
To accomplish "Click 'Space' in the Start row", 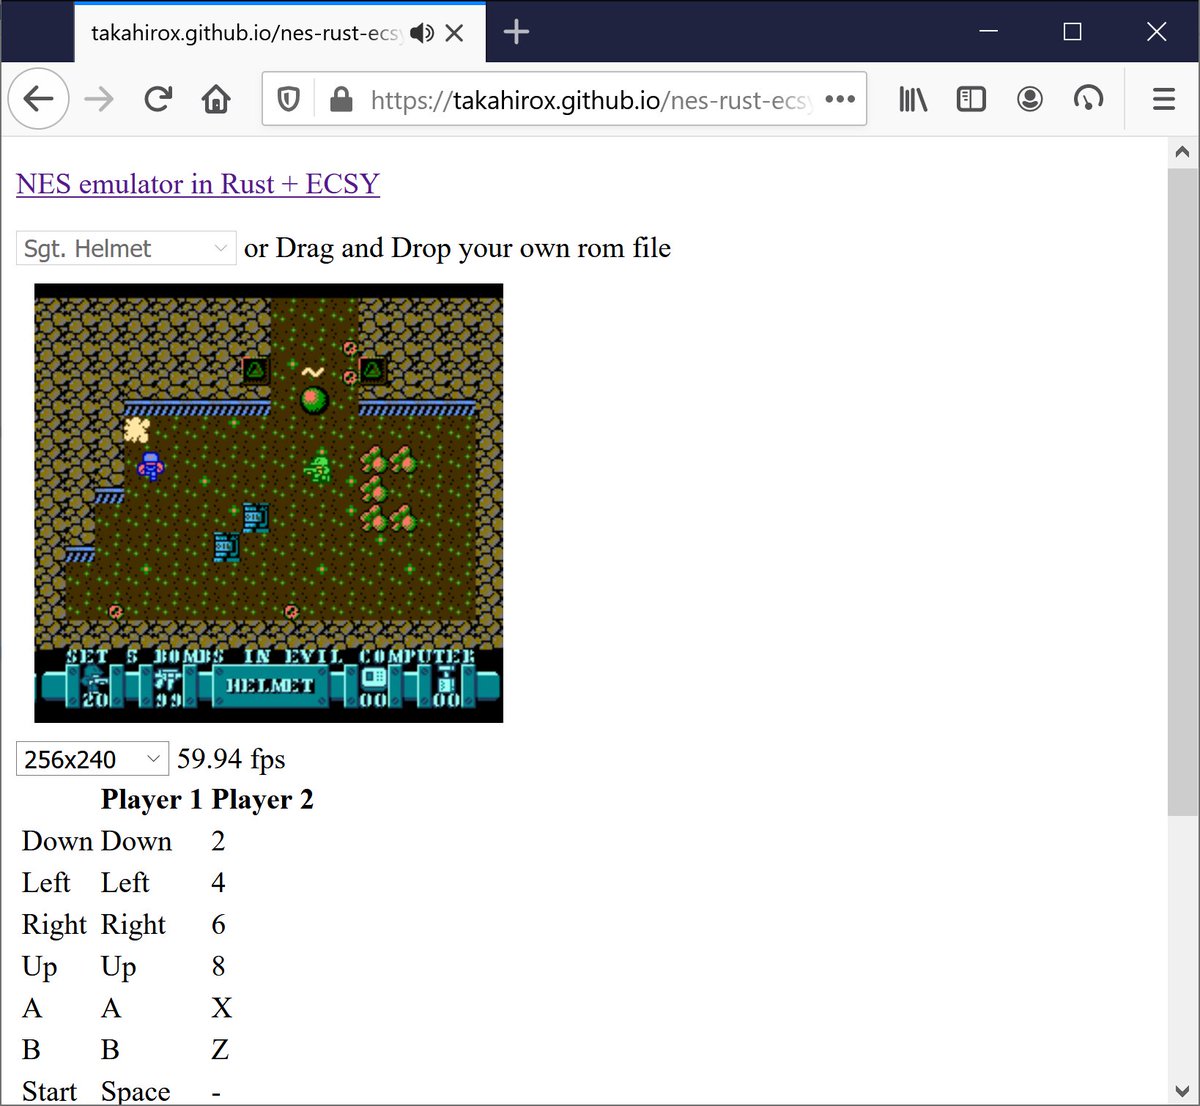I will [x=135, y=1091].
